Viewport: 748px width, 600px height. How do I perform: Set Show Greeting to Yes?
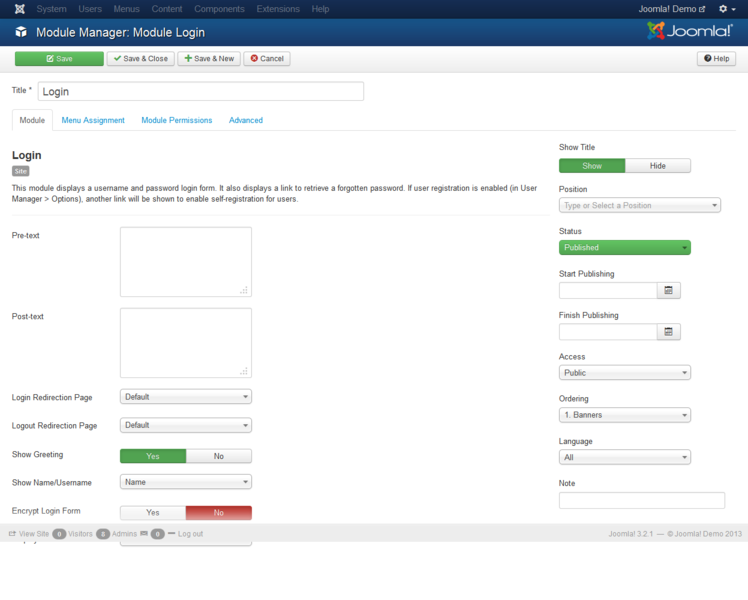point(153,456)
